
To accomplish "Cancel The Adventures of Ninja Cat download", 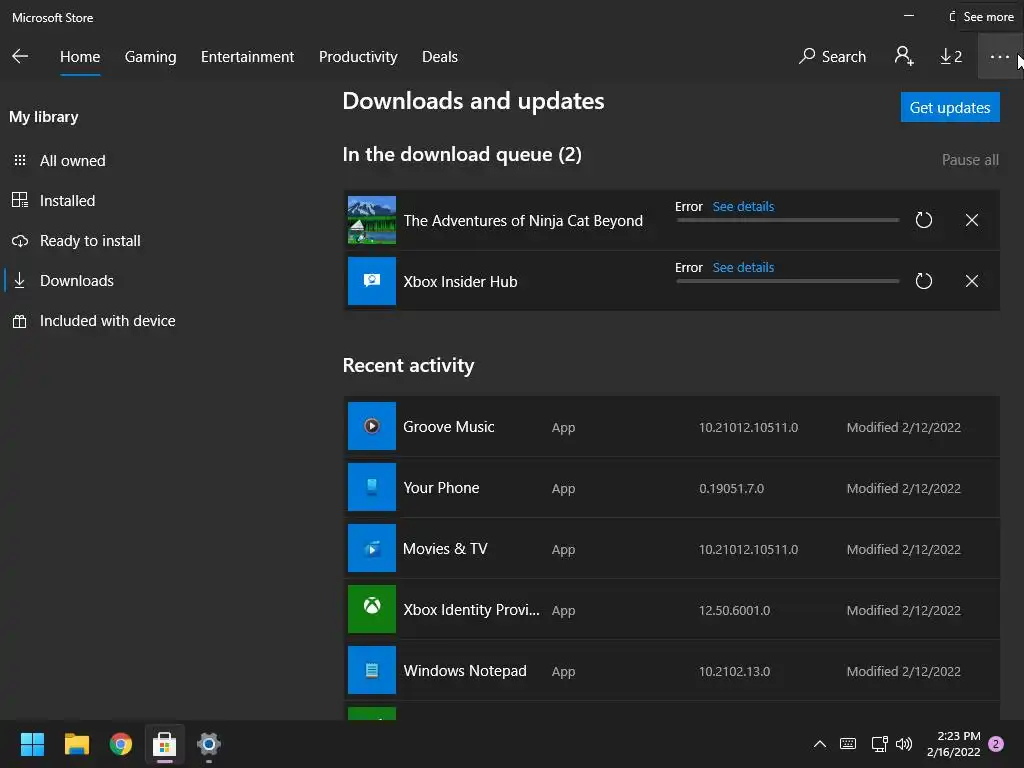I will click(x=972, y=220).
